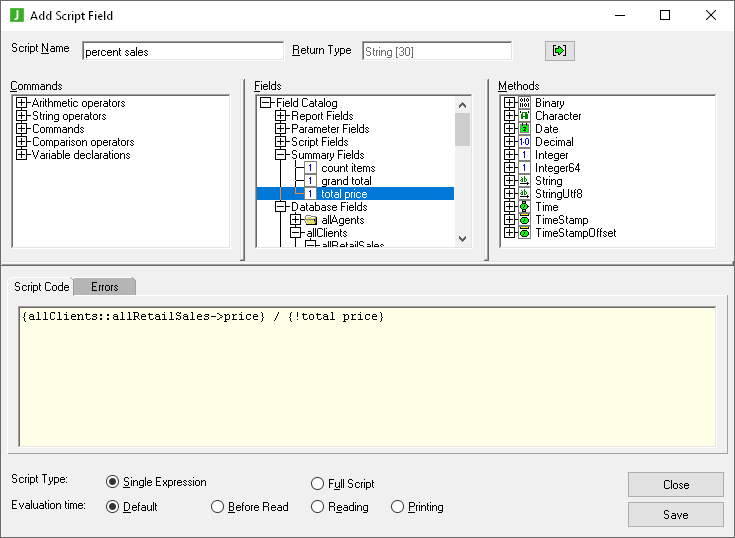The width and height of the screenshot is (735, 538).
Task: Click the Script Name input field
Action: click(x=182, y=51)
